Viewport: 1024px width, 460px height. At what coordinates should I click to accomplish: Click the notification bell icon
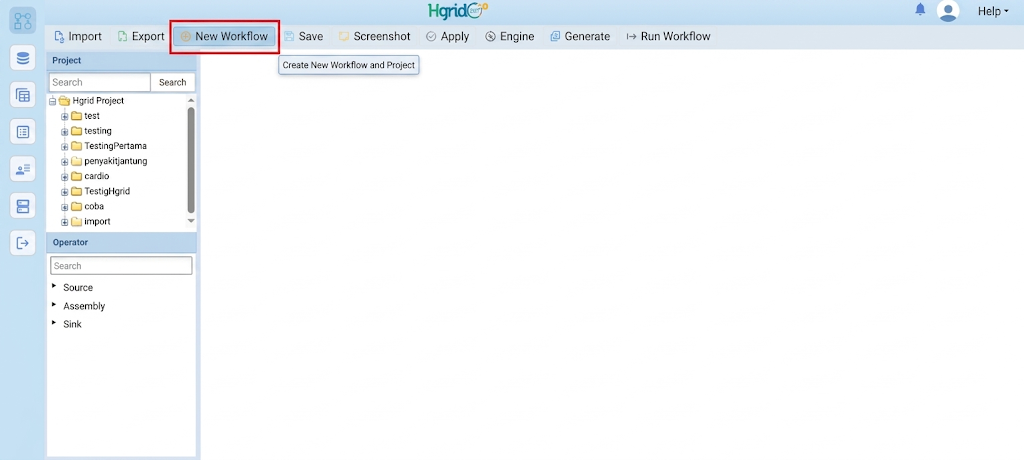point(920,9)
